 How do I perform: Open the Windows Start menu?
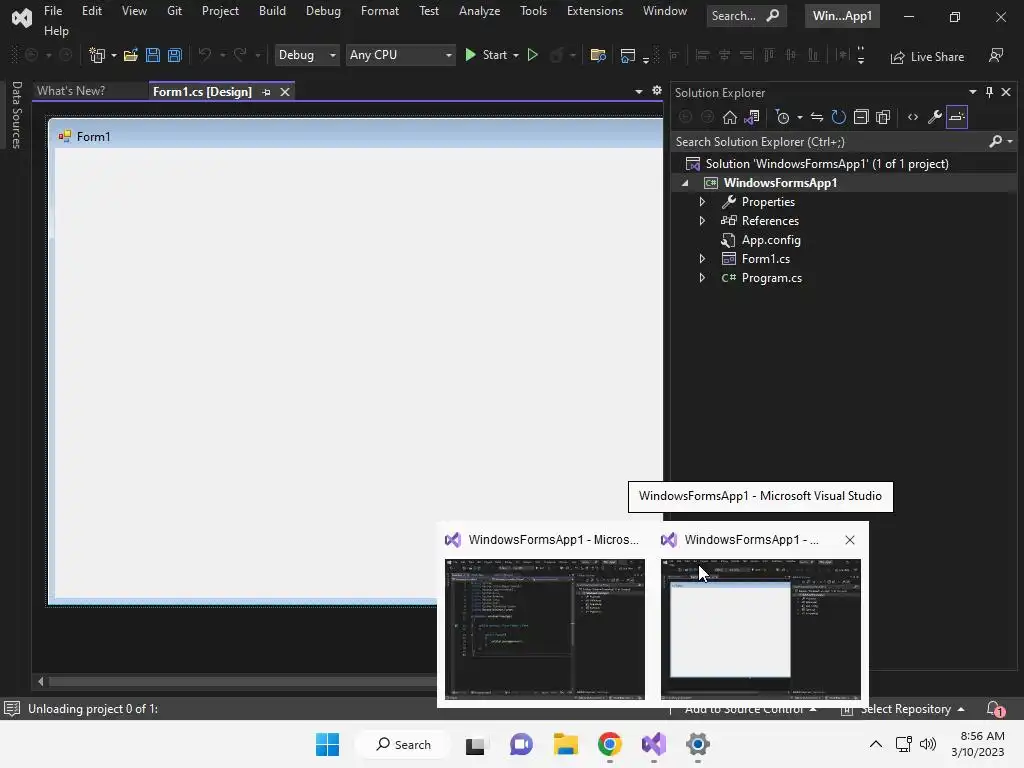(327, 744)
